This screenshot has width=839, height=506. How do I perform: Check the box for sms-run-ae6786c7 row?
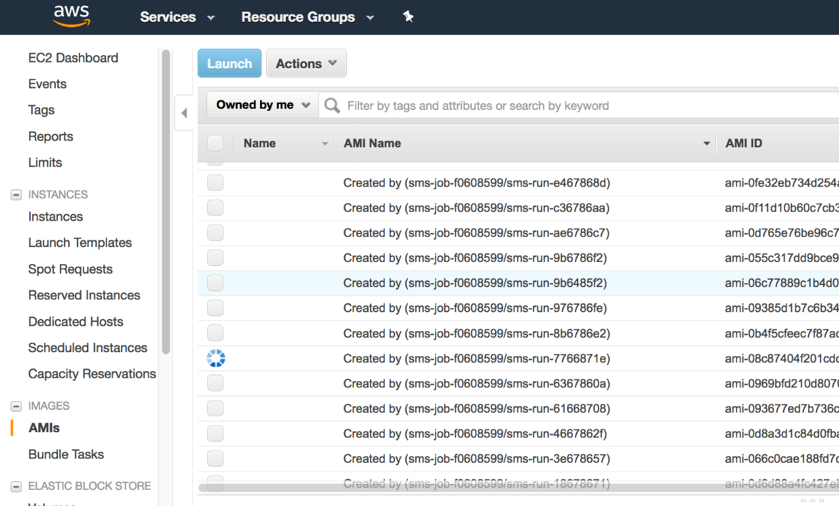pyautogui.click(x=215, y=233)
